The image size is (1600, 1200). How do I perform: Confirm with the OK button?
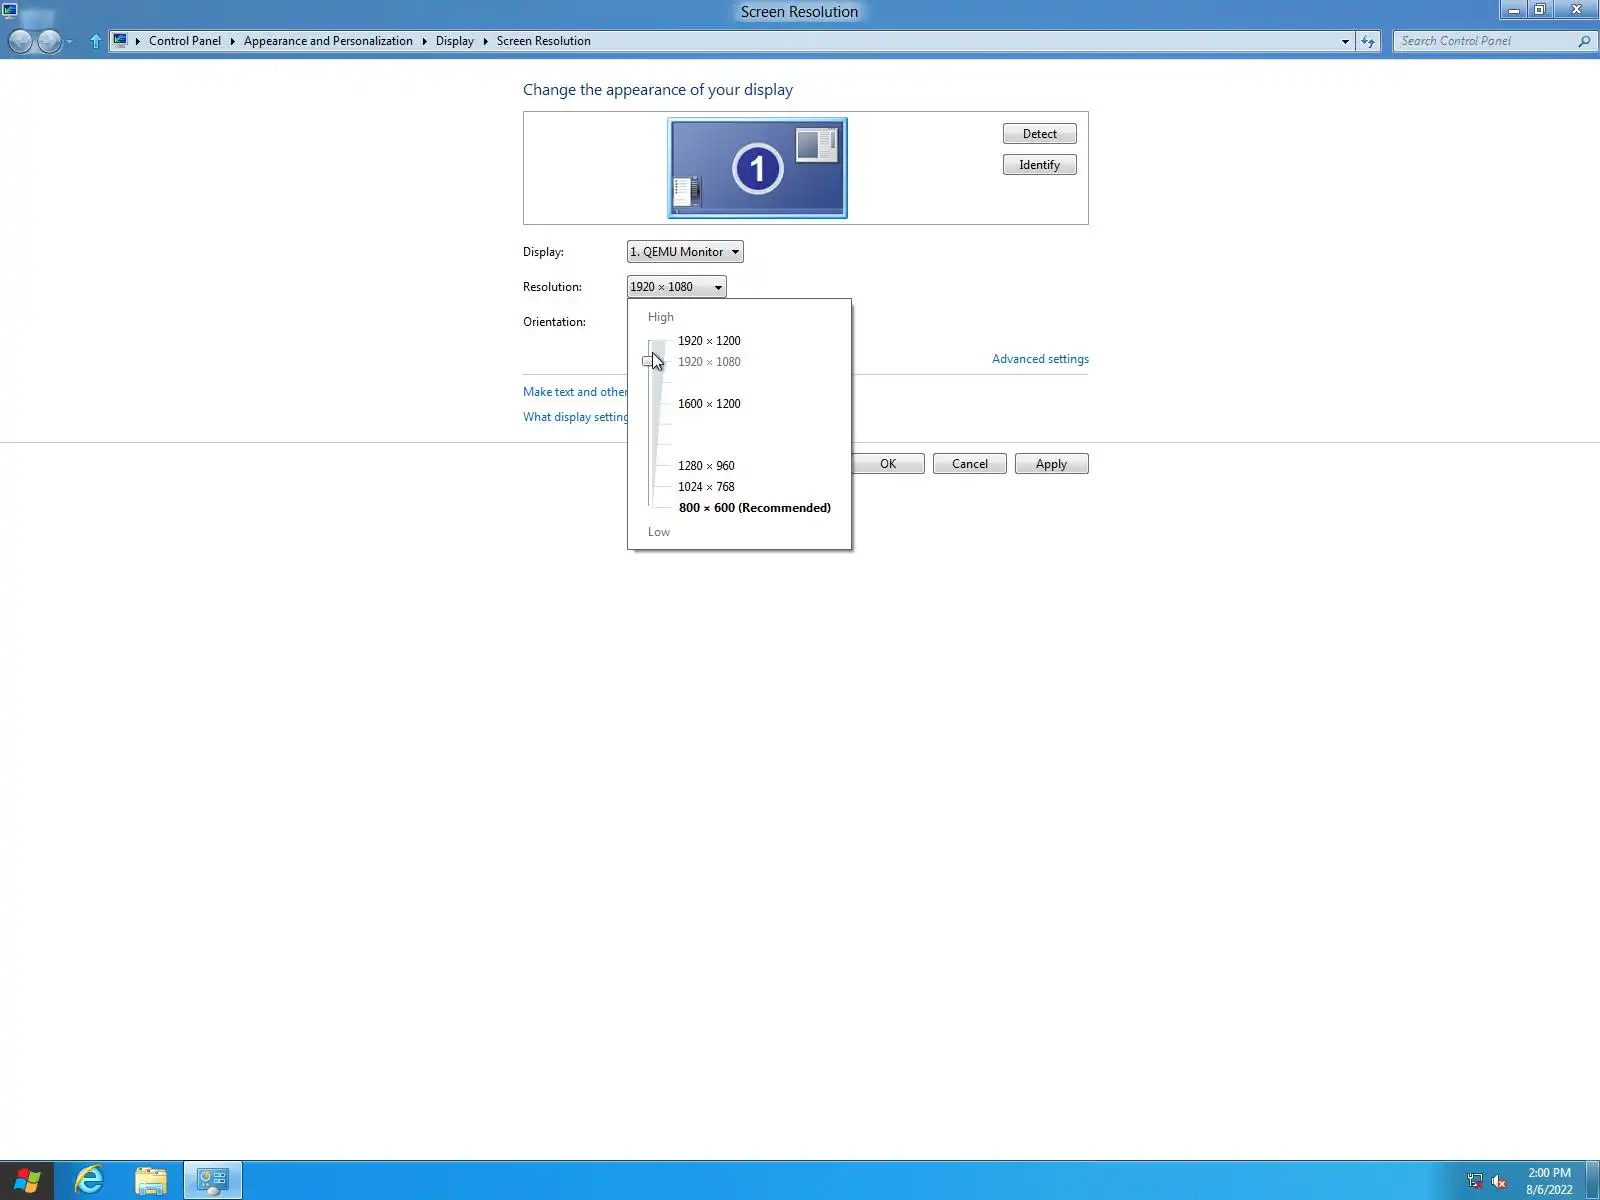pos(888,464)
